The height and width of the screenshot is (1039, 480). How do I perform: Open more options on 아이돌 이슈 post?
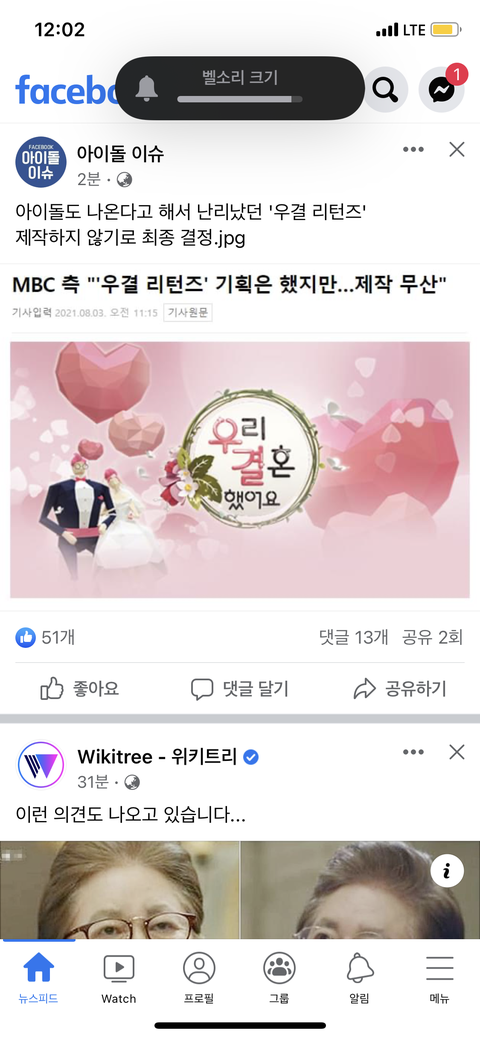[x=413, y=150]
